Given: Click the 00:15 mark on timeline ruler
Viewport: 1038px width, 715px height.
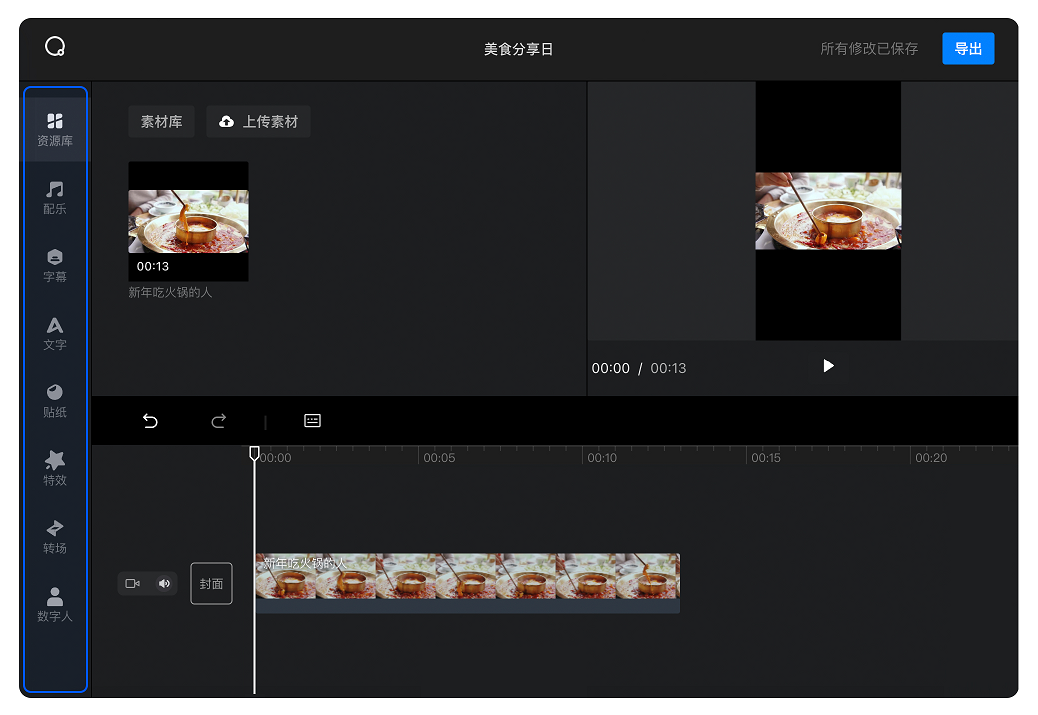Looking at the screenshot, I should click(766, 458).
